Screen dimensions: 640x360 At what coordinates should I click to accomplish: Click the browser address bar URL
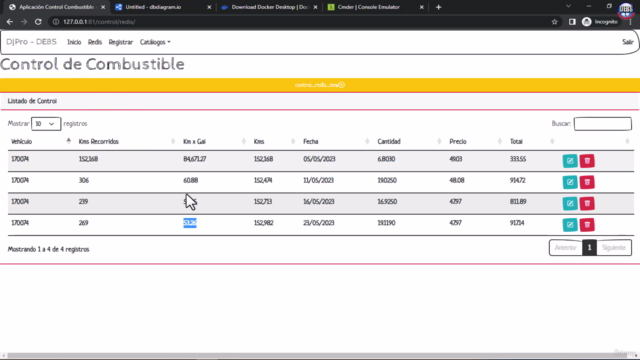coord(99,22)
